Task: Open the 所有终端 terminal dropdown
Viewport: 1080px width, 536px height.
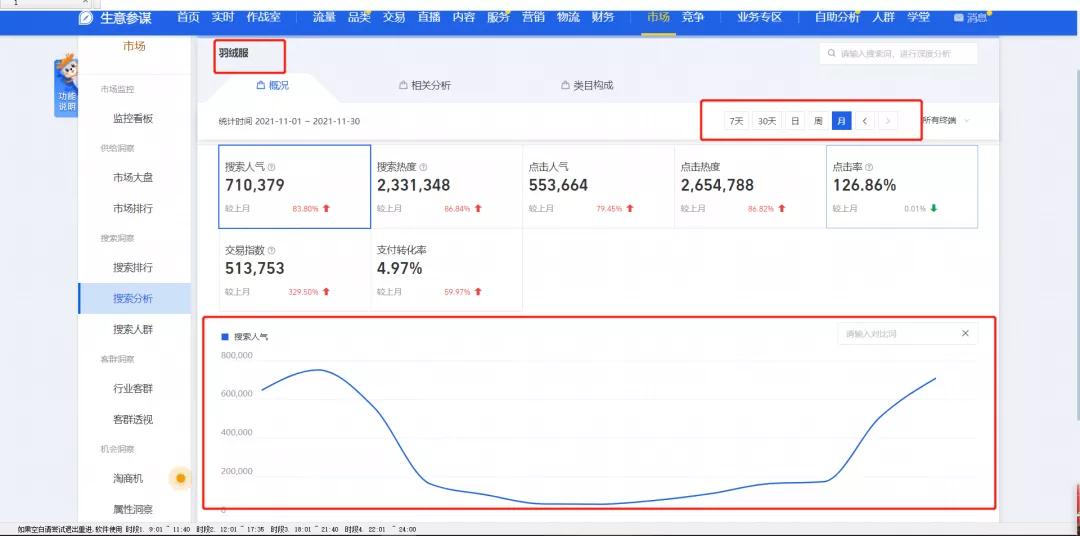Action: [946, 121]
